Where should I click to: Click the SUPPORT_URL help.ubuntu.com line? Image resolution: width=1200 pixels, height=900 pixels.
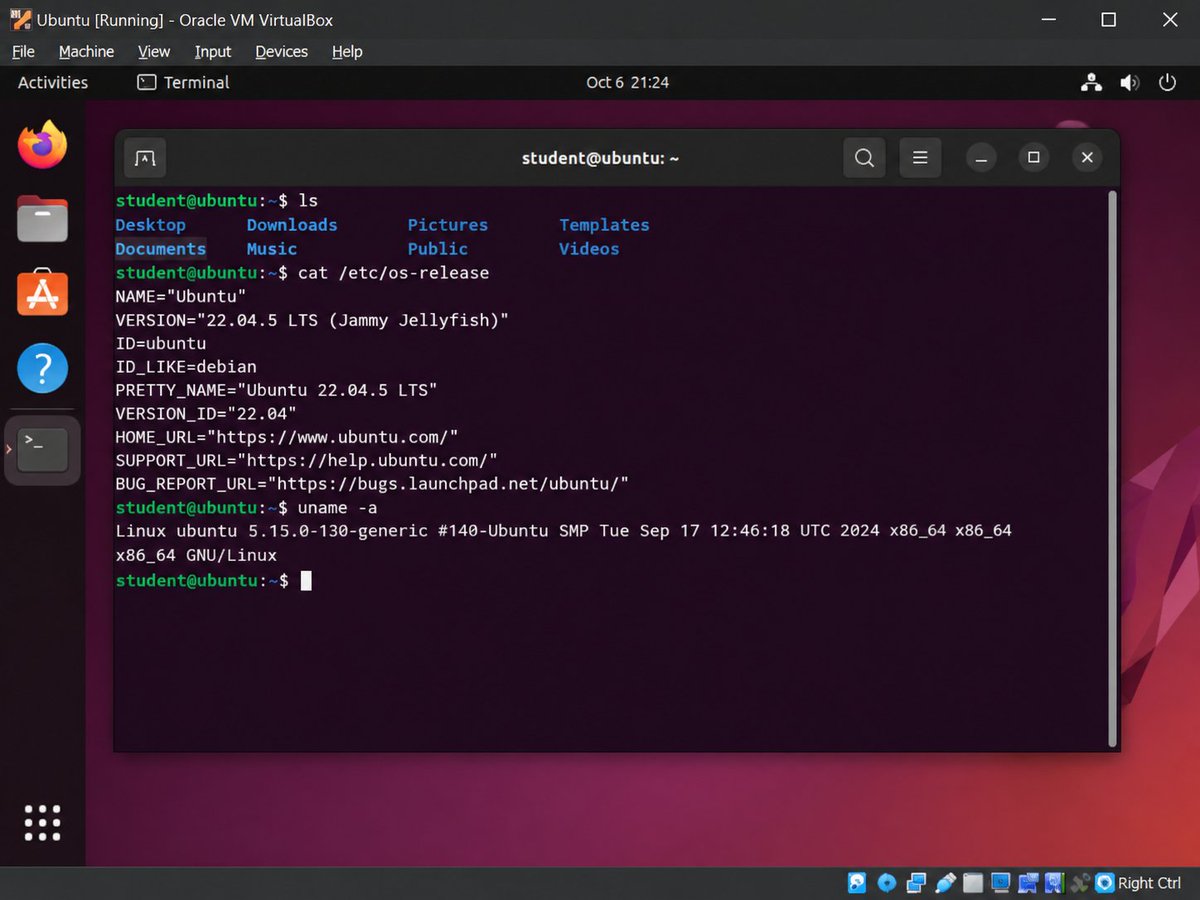point(306,460)
